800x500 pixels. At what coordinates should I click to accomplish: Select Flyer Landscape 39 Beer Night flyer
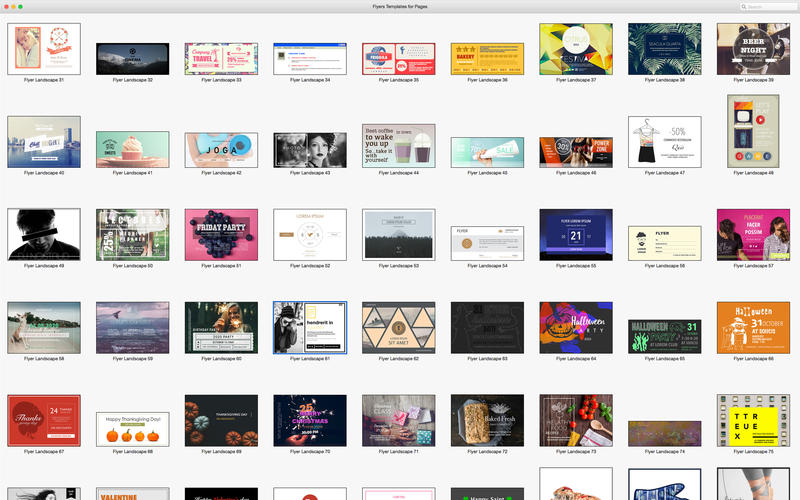(x=754, y=49)
